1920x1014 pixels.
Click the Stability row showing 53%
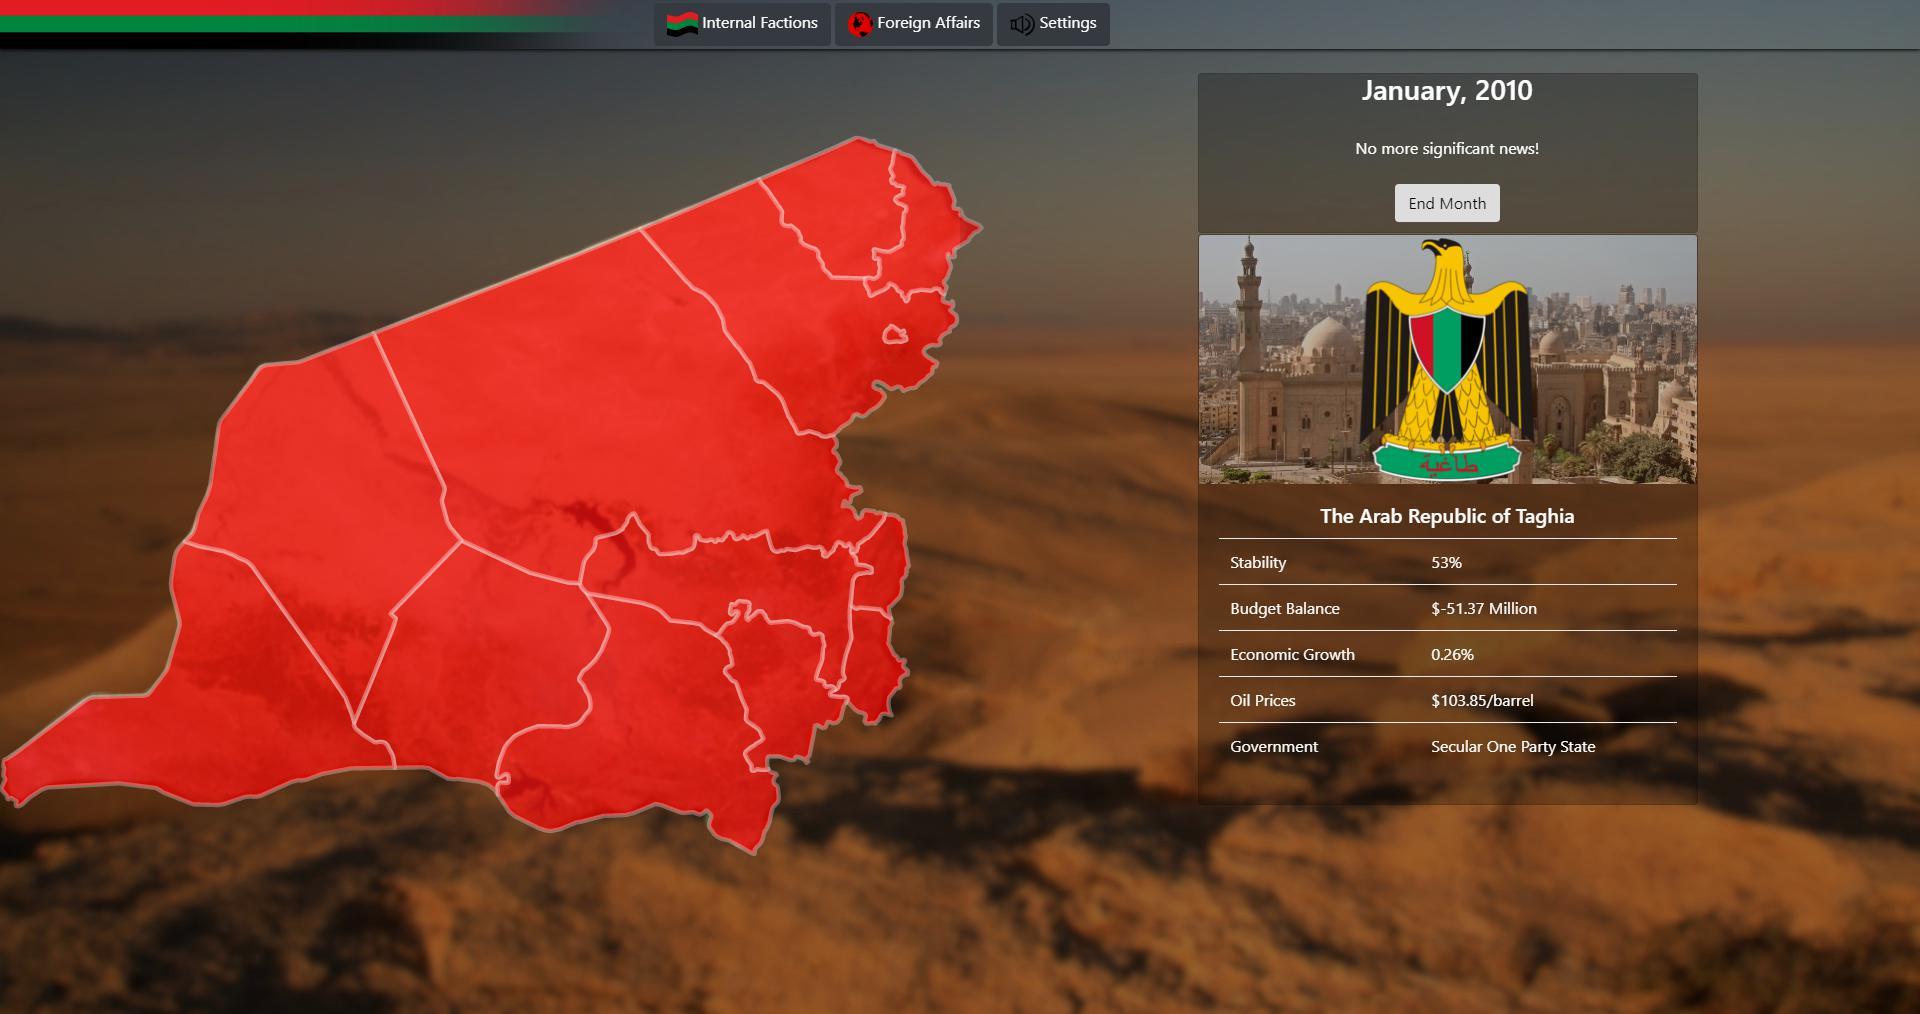tap(1446, 562)
